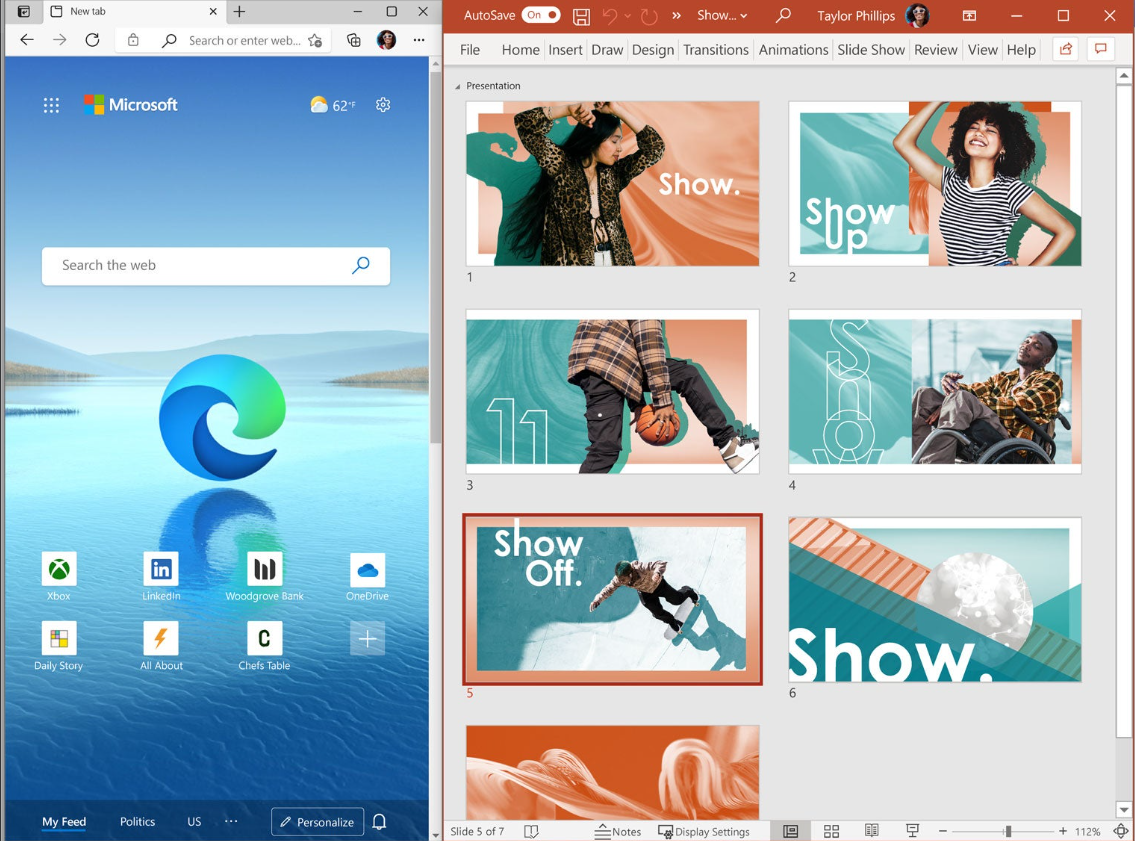Viewport: 1135px width, 841px height.
Task: Click the search magnifier in web search box
Action: click(360, 265)
